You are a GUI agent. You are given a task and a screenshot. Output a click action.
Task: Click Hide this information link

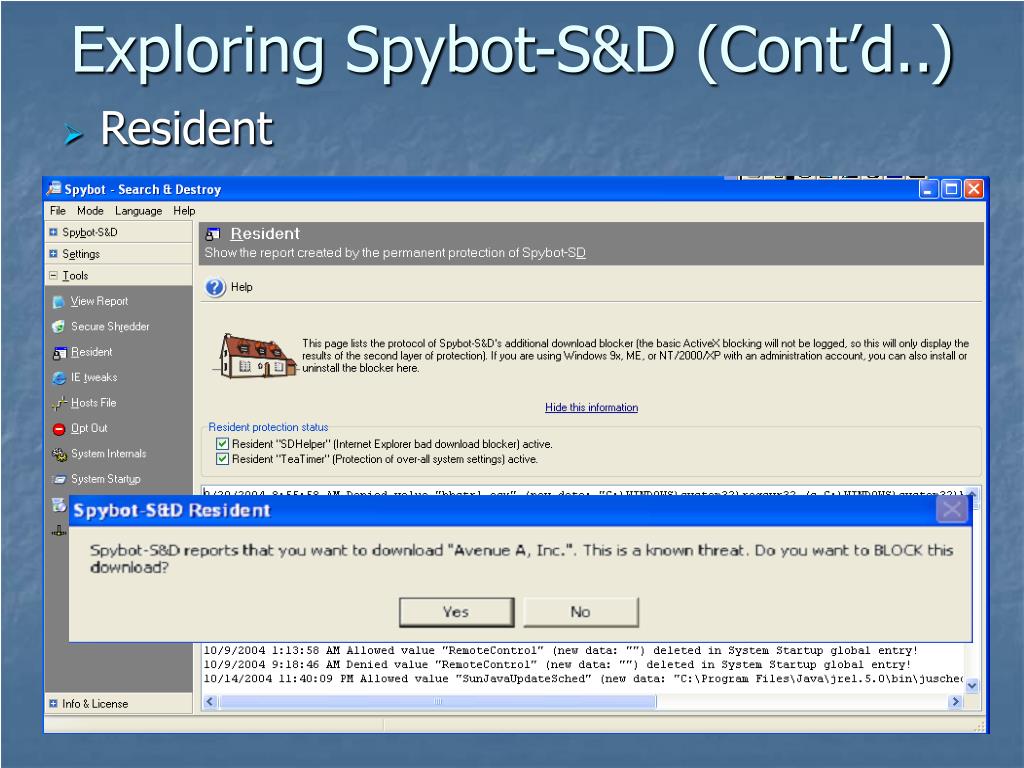click(592, 408)
